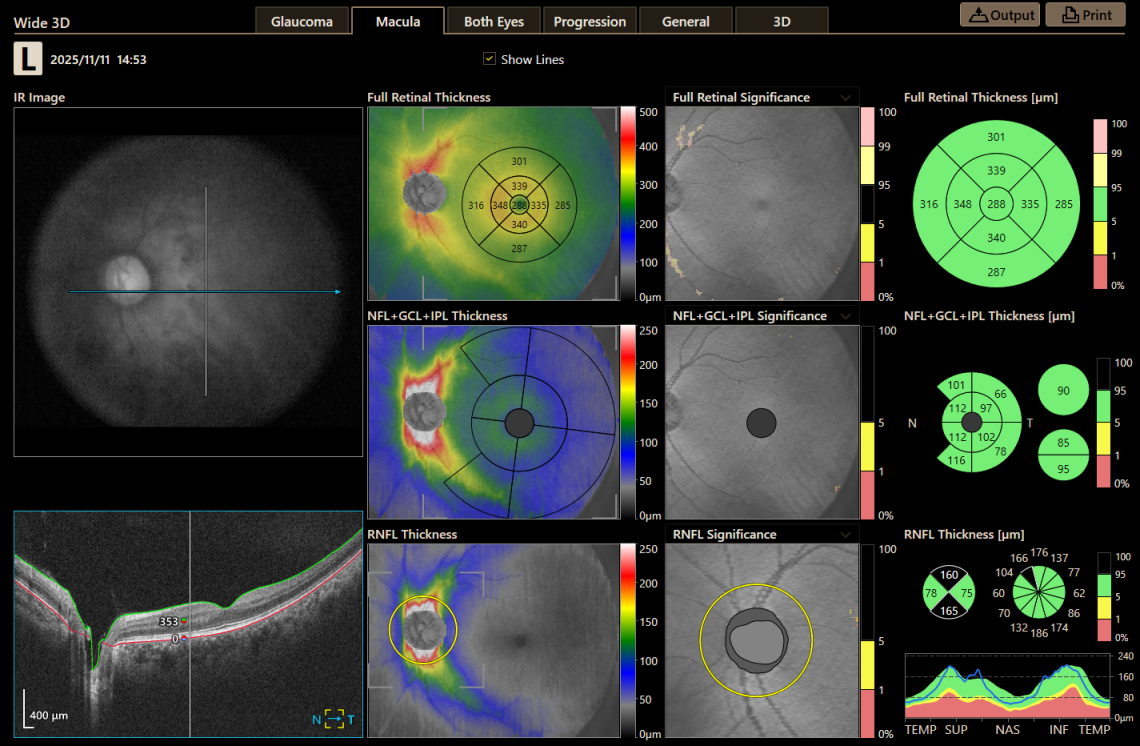Click the IR Image fundus photo
Screen dimensions: 1140x746
188,283
